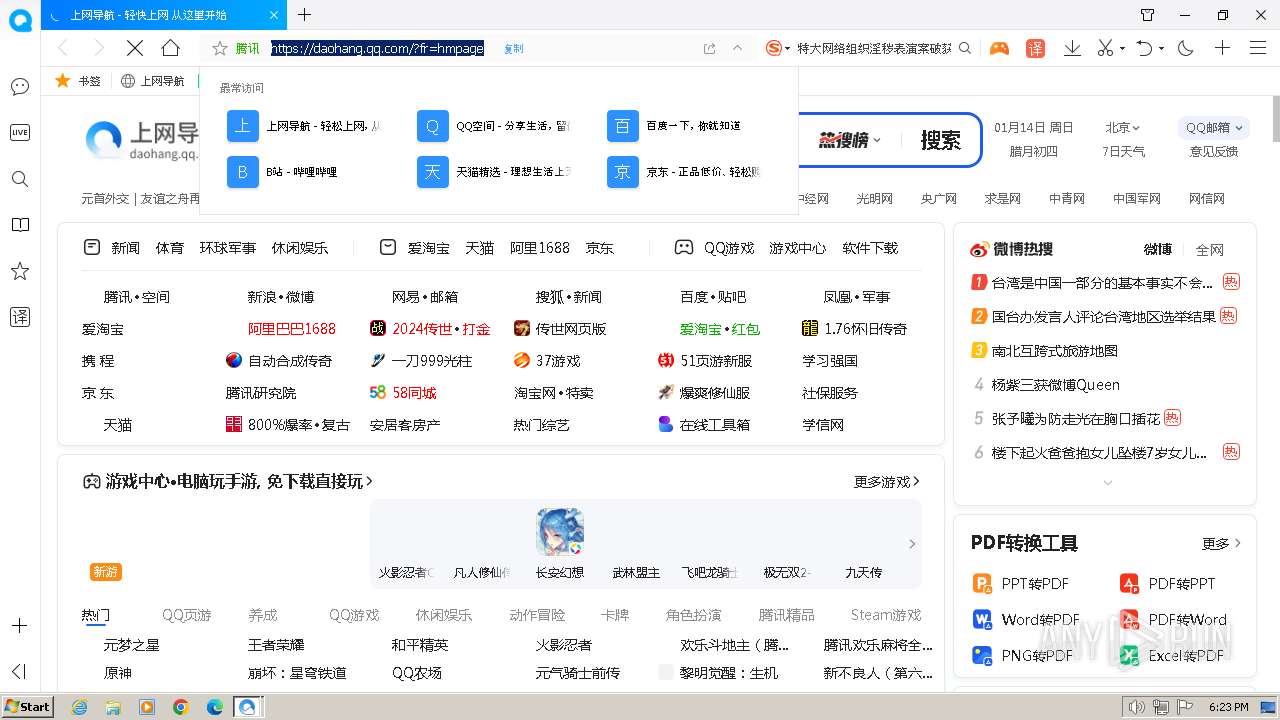The height and width of the screenshot is (720, 1280).
Task: Open the chat messages sidebar icon
Action: pyautogui.click(x=20, y=87)
